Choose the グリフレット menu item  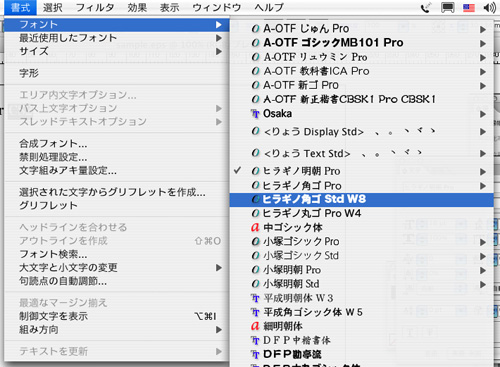[117, 205]
